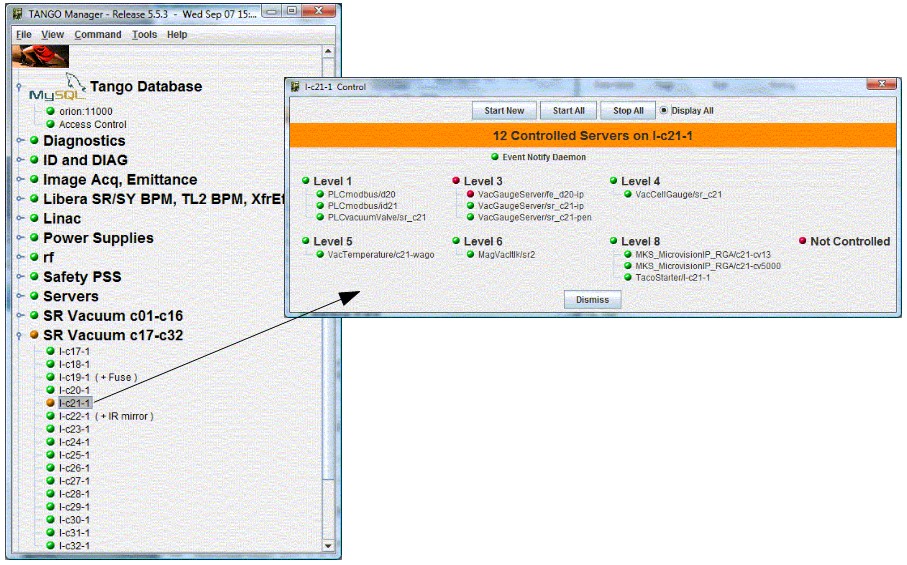Click the Dismiss button
907x565 pixels.
point(592,300)
